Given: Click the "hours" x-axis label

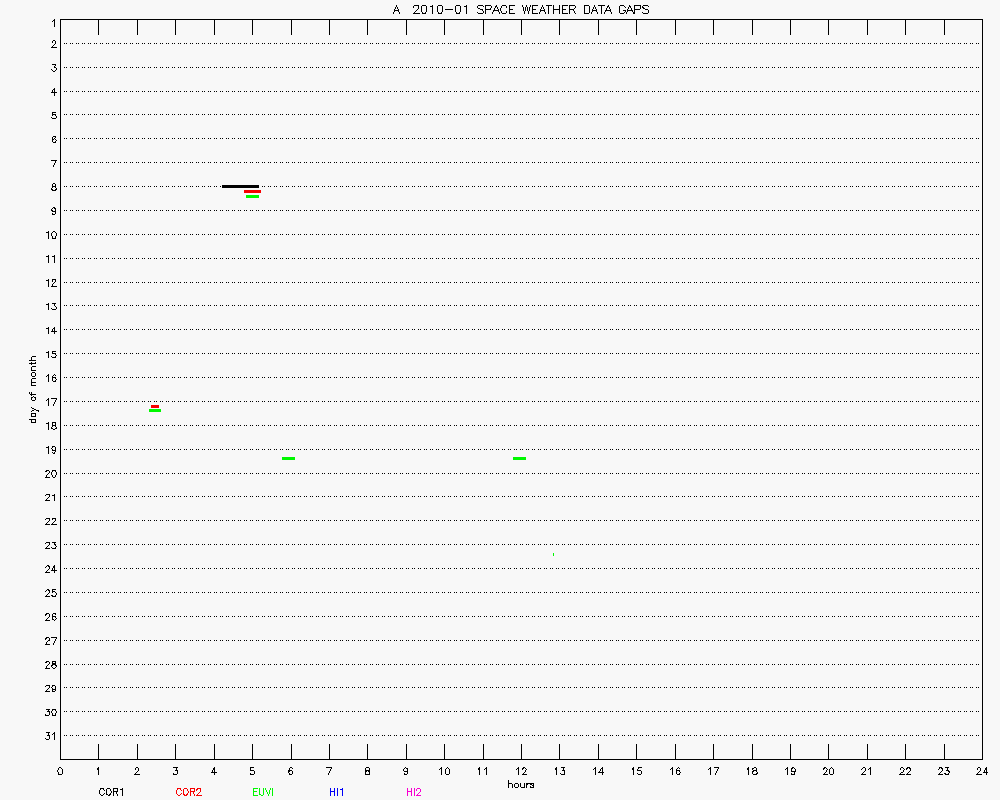Looking at the screenshot, I should [520, 784].
